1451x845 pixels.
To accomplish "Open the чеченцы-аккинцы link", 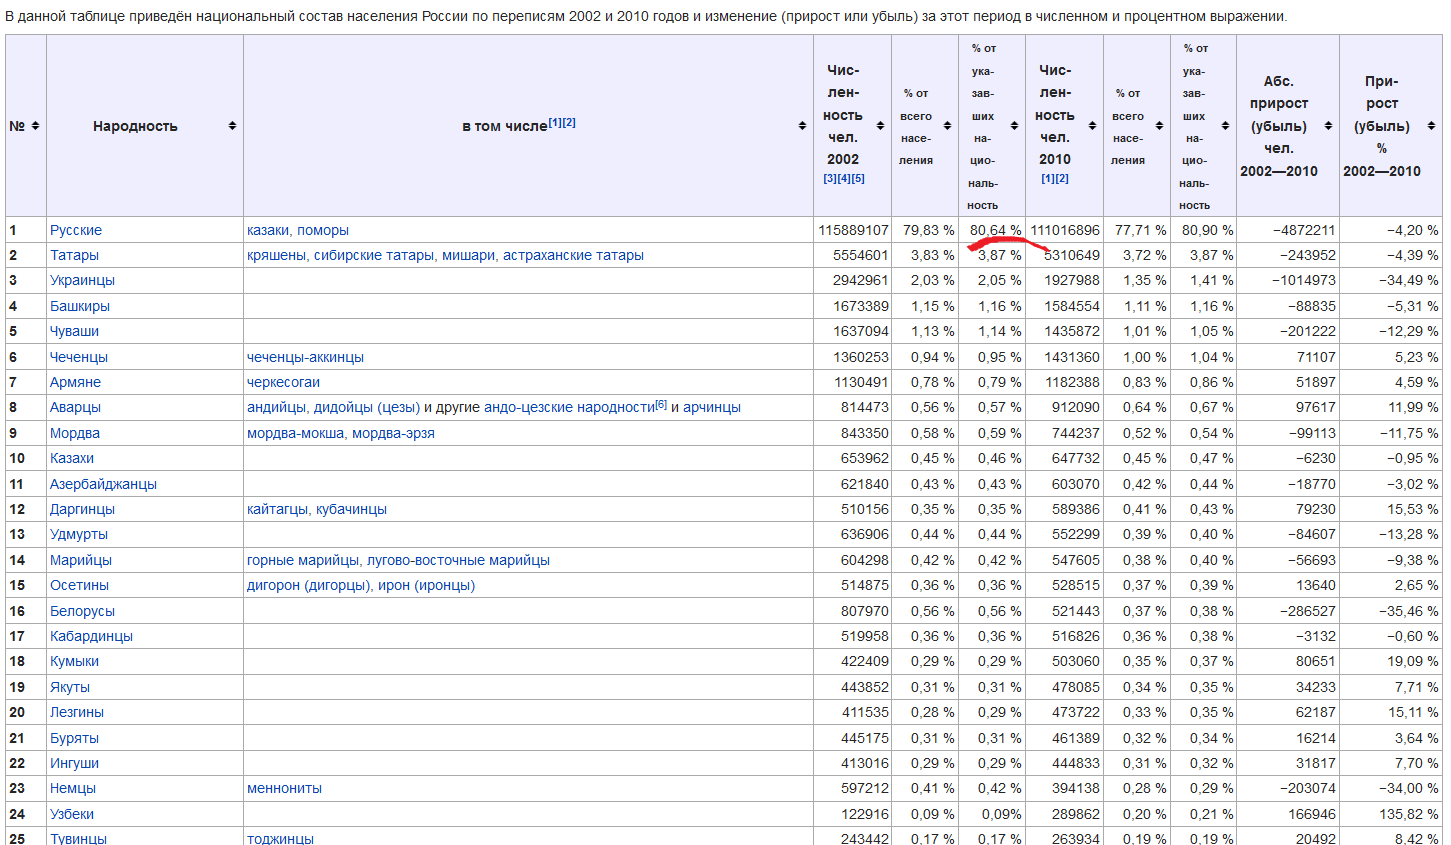I will click(305, 357).
